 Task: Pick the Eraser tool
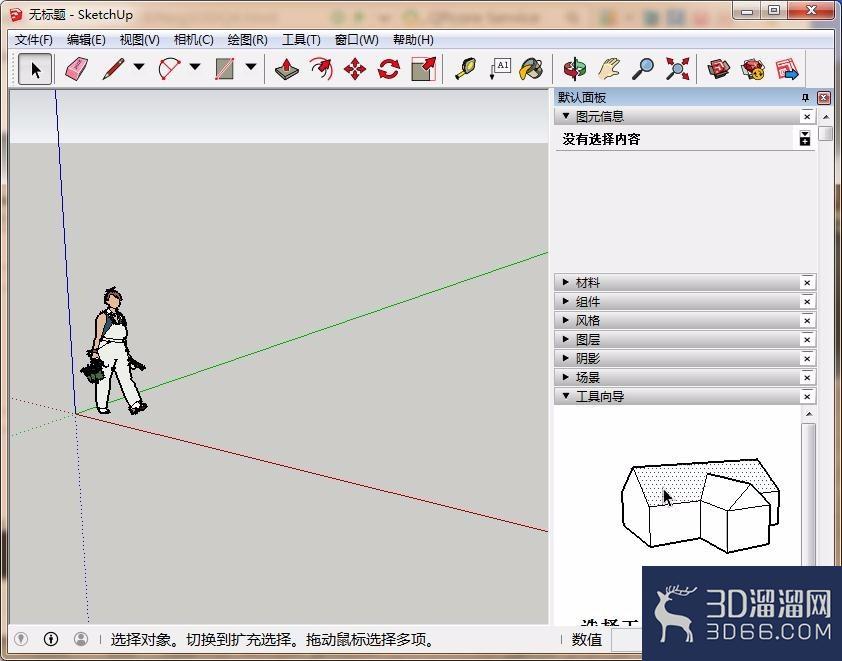[76, 69]
